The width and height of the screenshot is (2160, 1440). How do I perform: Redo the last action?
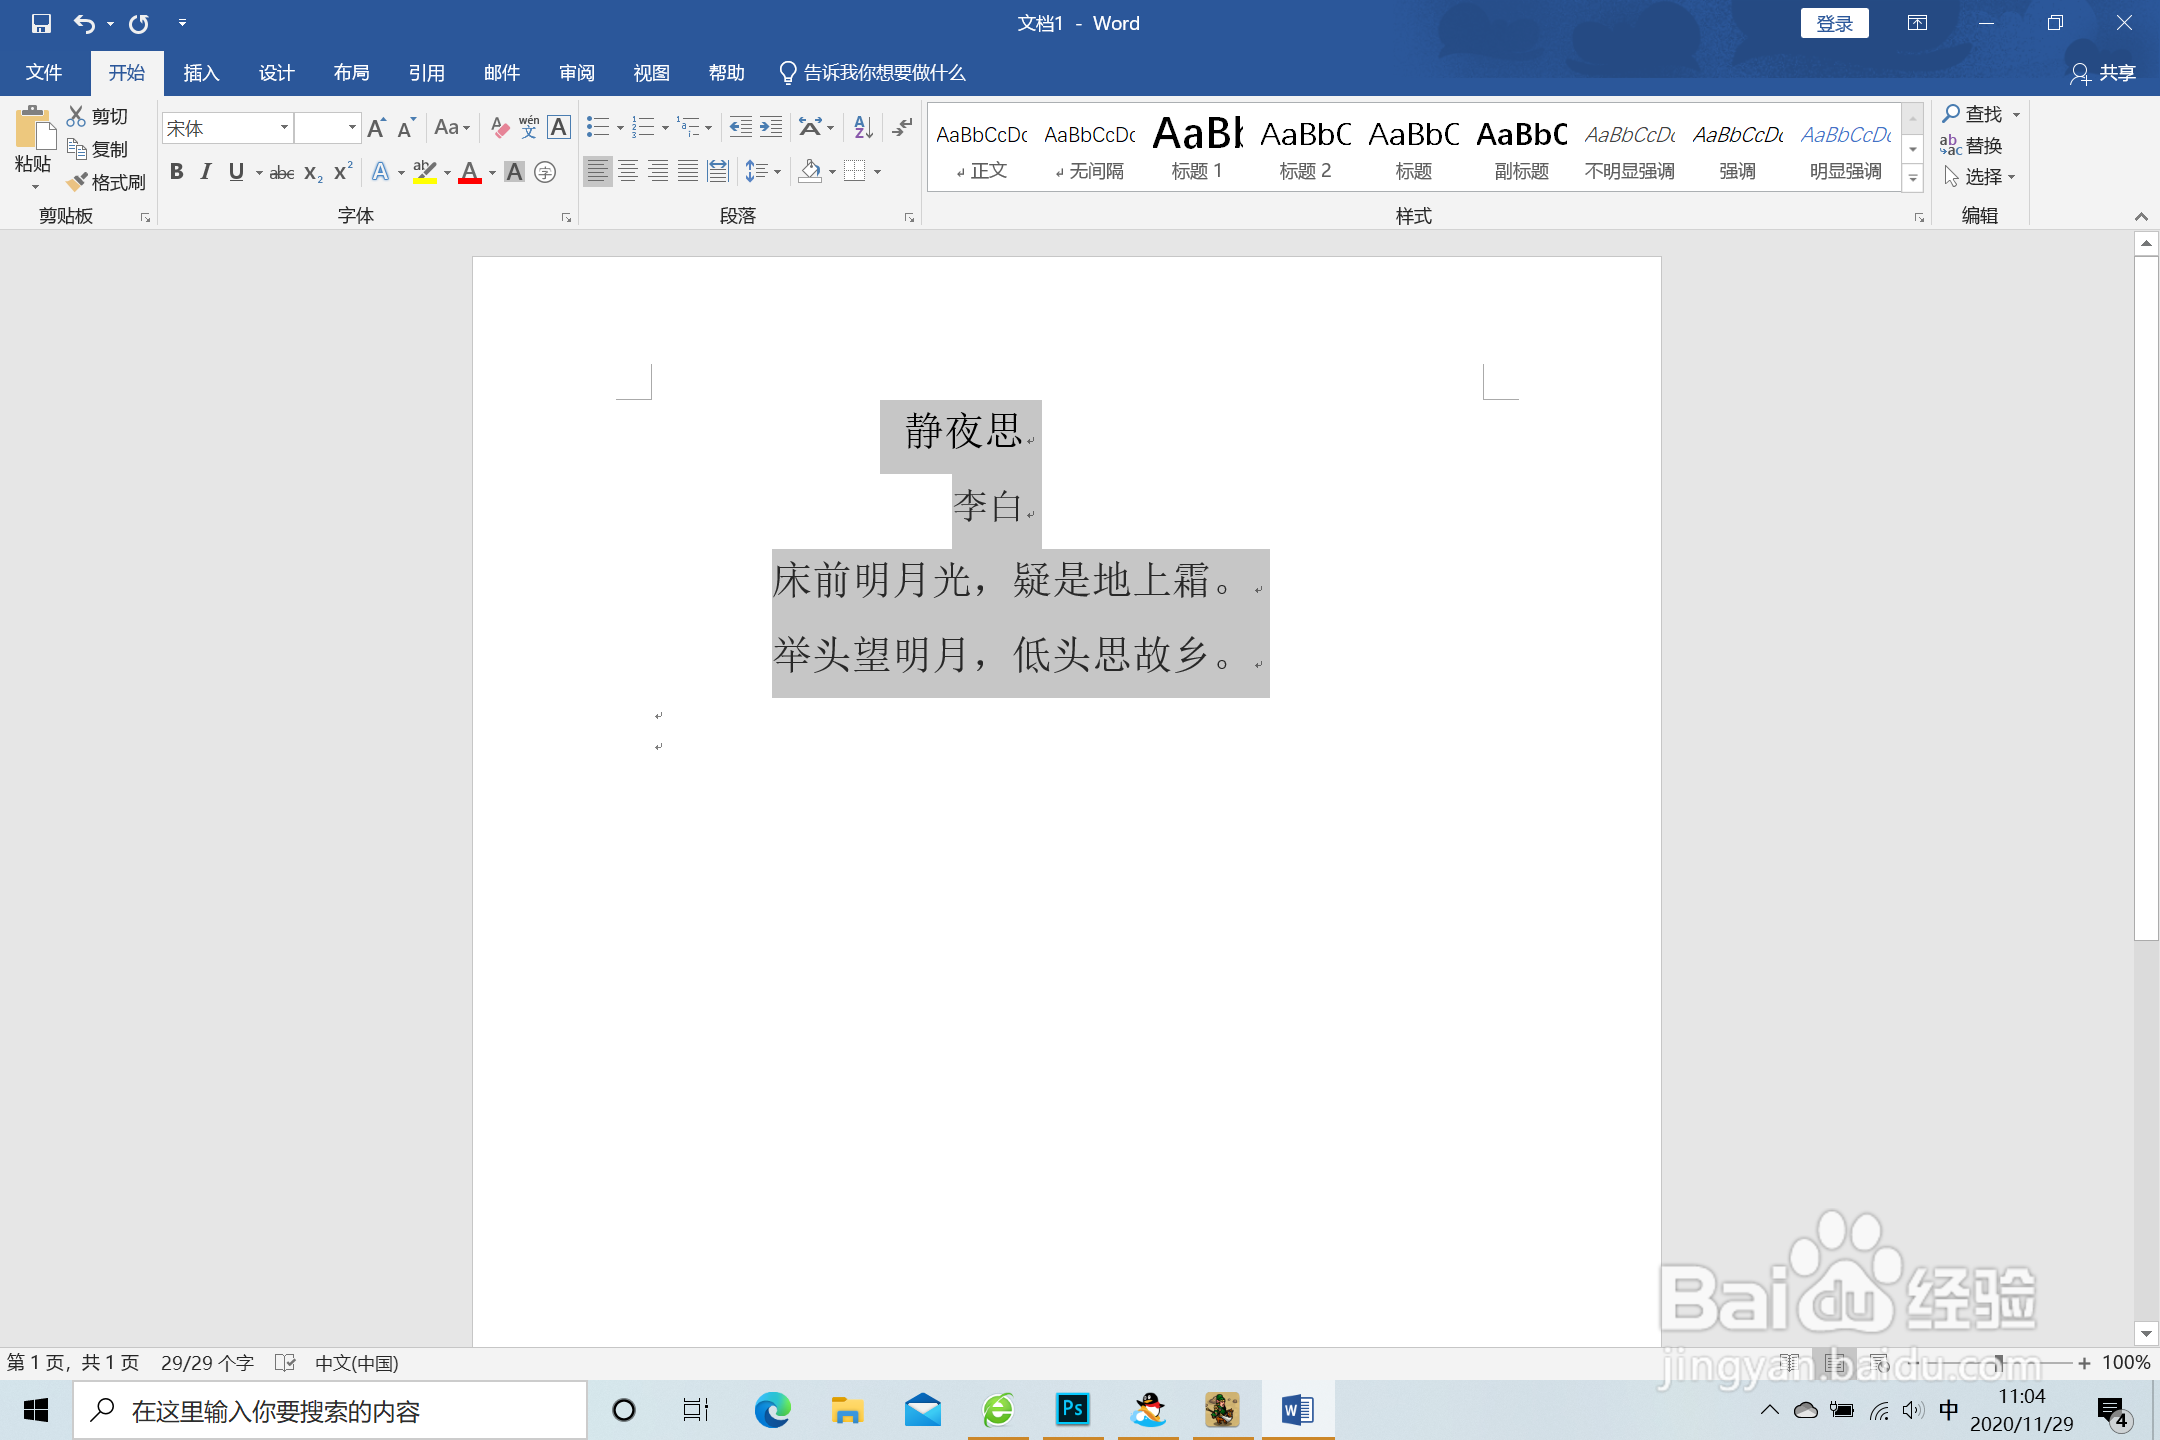139,23
